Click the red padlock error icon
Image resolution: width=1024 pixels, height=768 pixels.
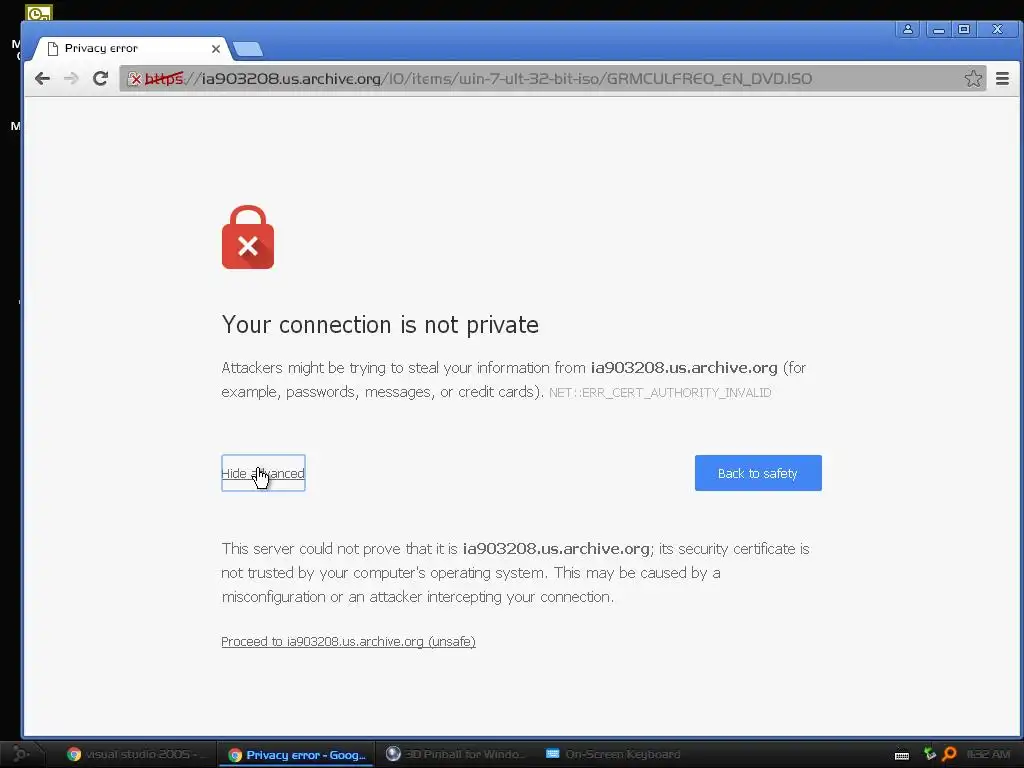(248, 237)
